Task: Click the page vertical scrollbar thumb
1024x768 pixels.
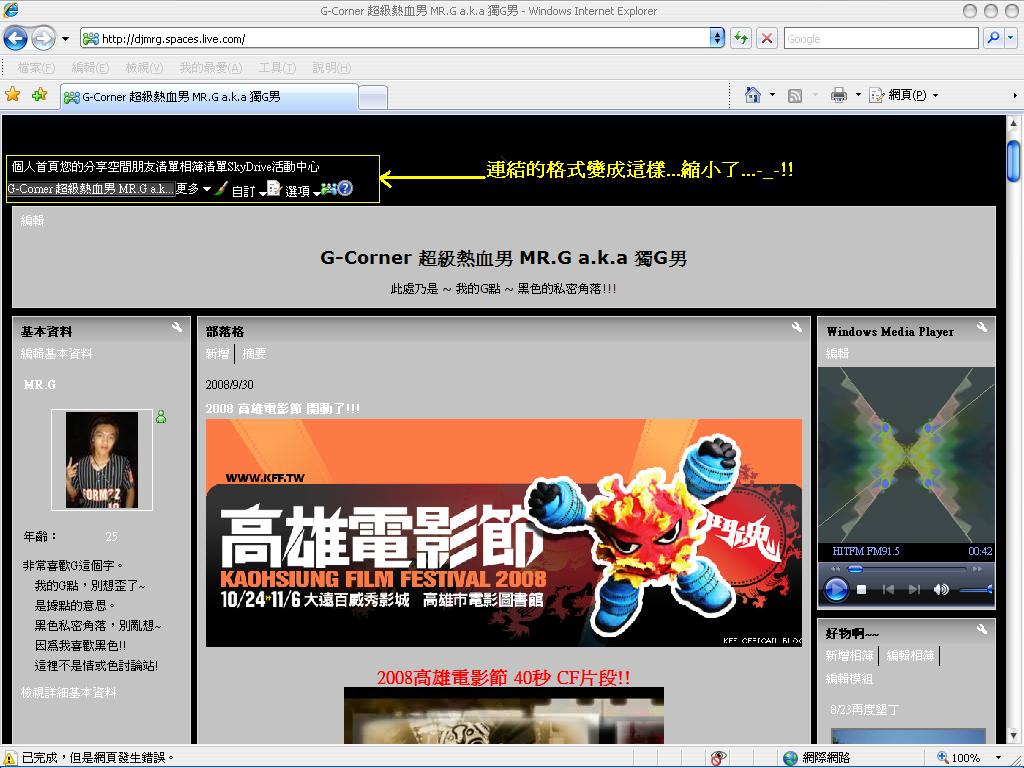Action: pos(1014,161)
